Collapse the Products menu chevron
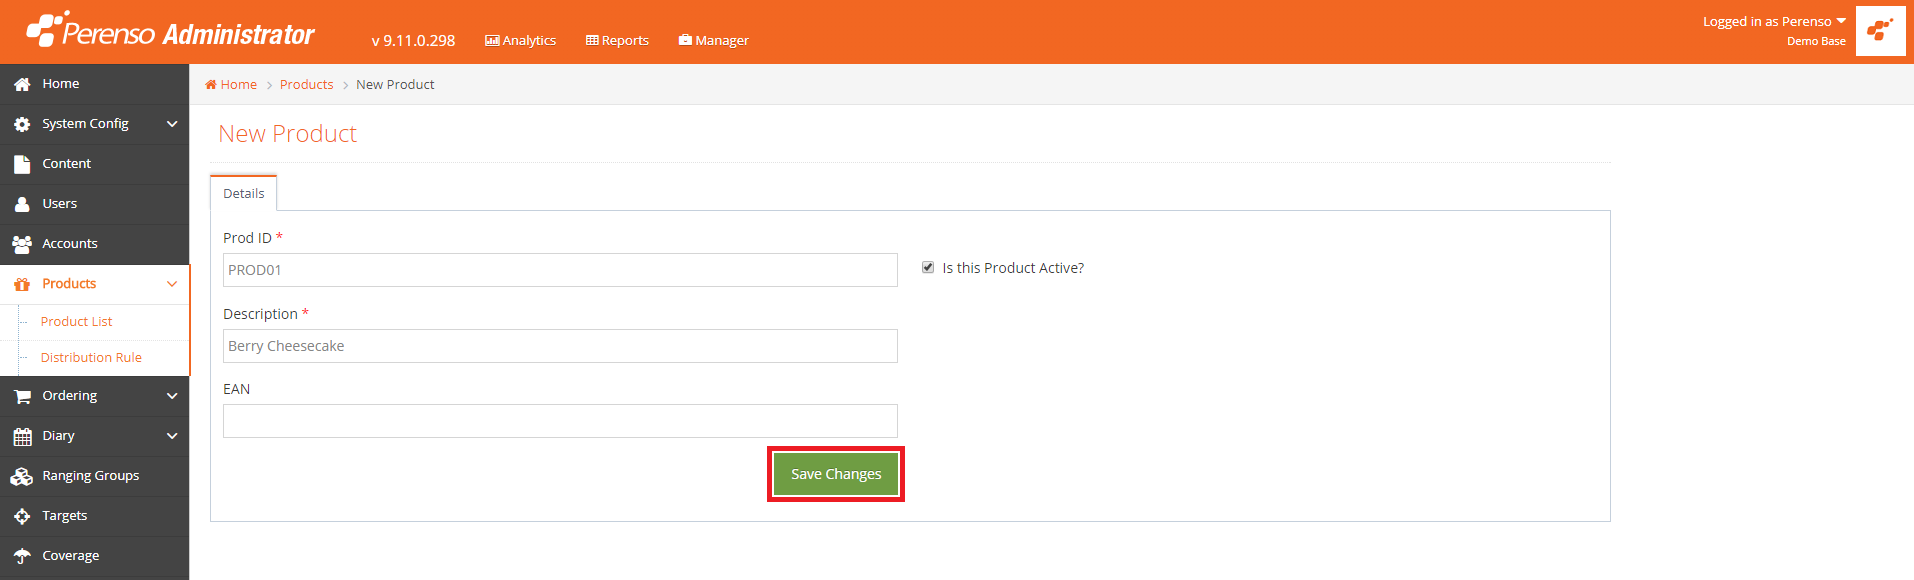The width and height of the screenshot is (1914, 580). (x=172, y=284)
